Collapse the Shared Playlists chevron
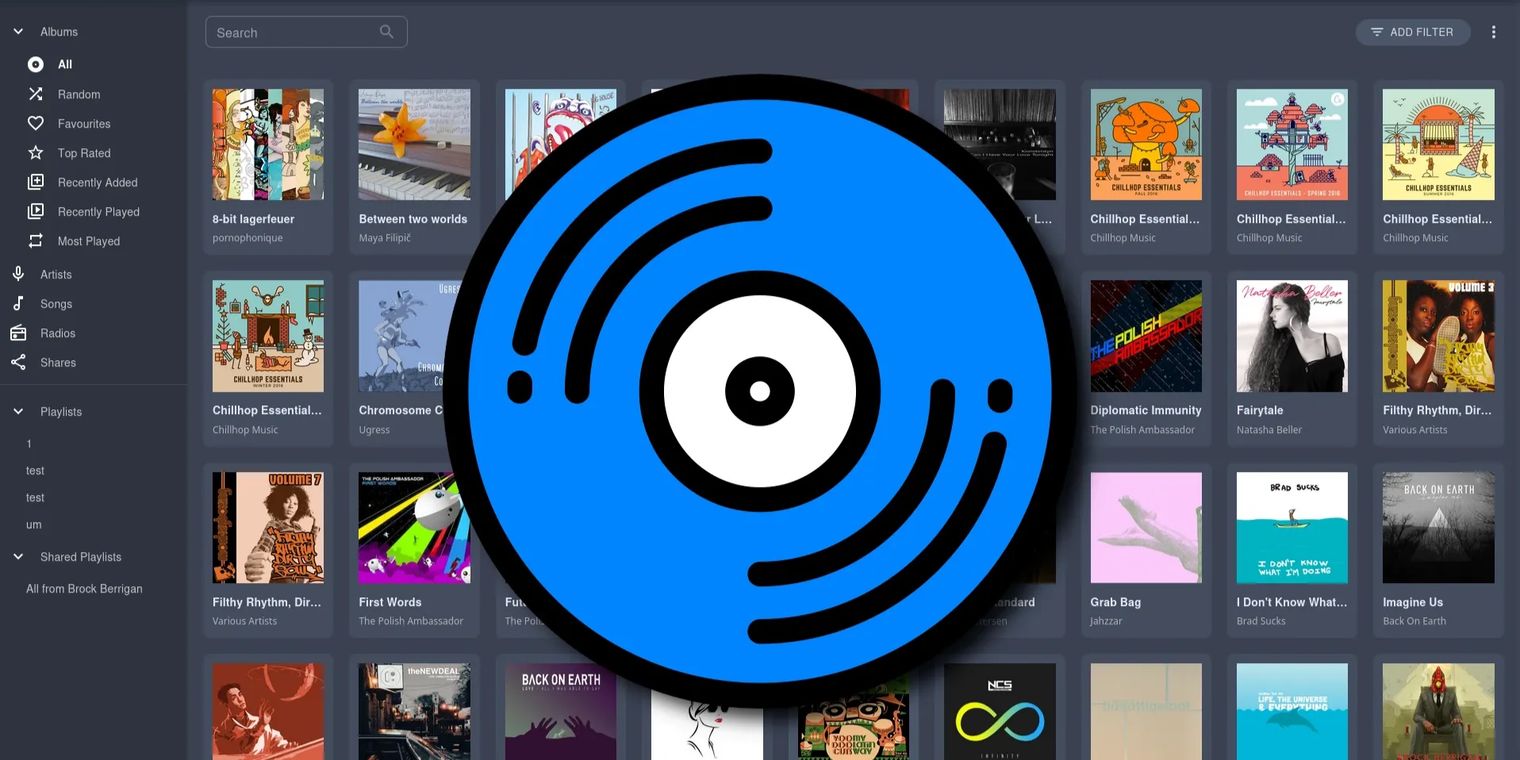 18,556
